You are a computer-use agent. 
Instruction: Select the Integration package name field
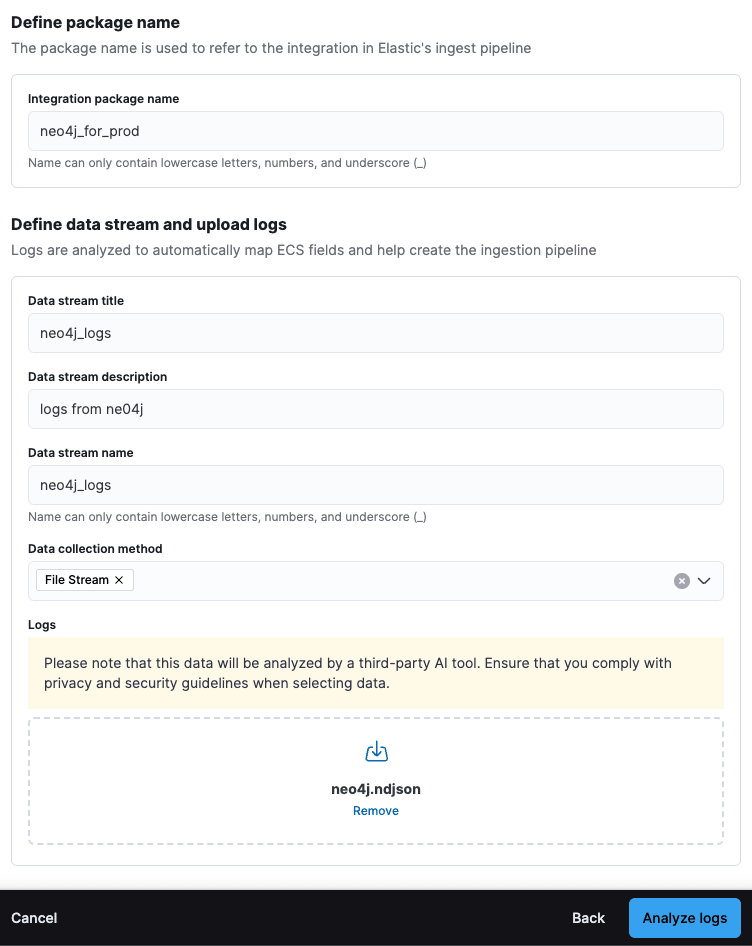point(376,130)
